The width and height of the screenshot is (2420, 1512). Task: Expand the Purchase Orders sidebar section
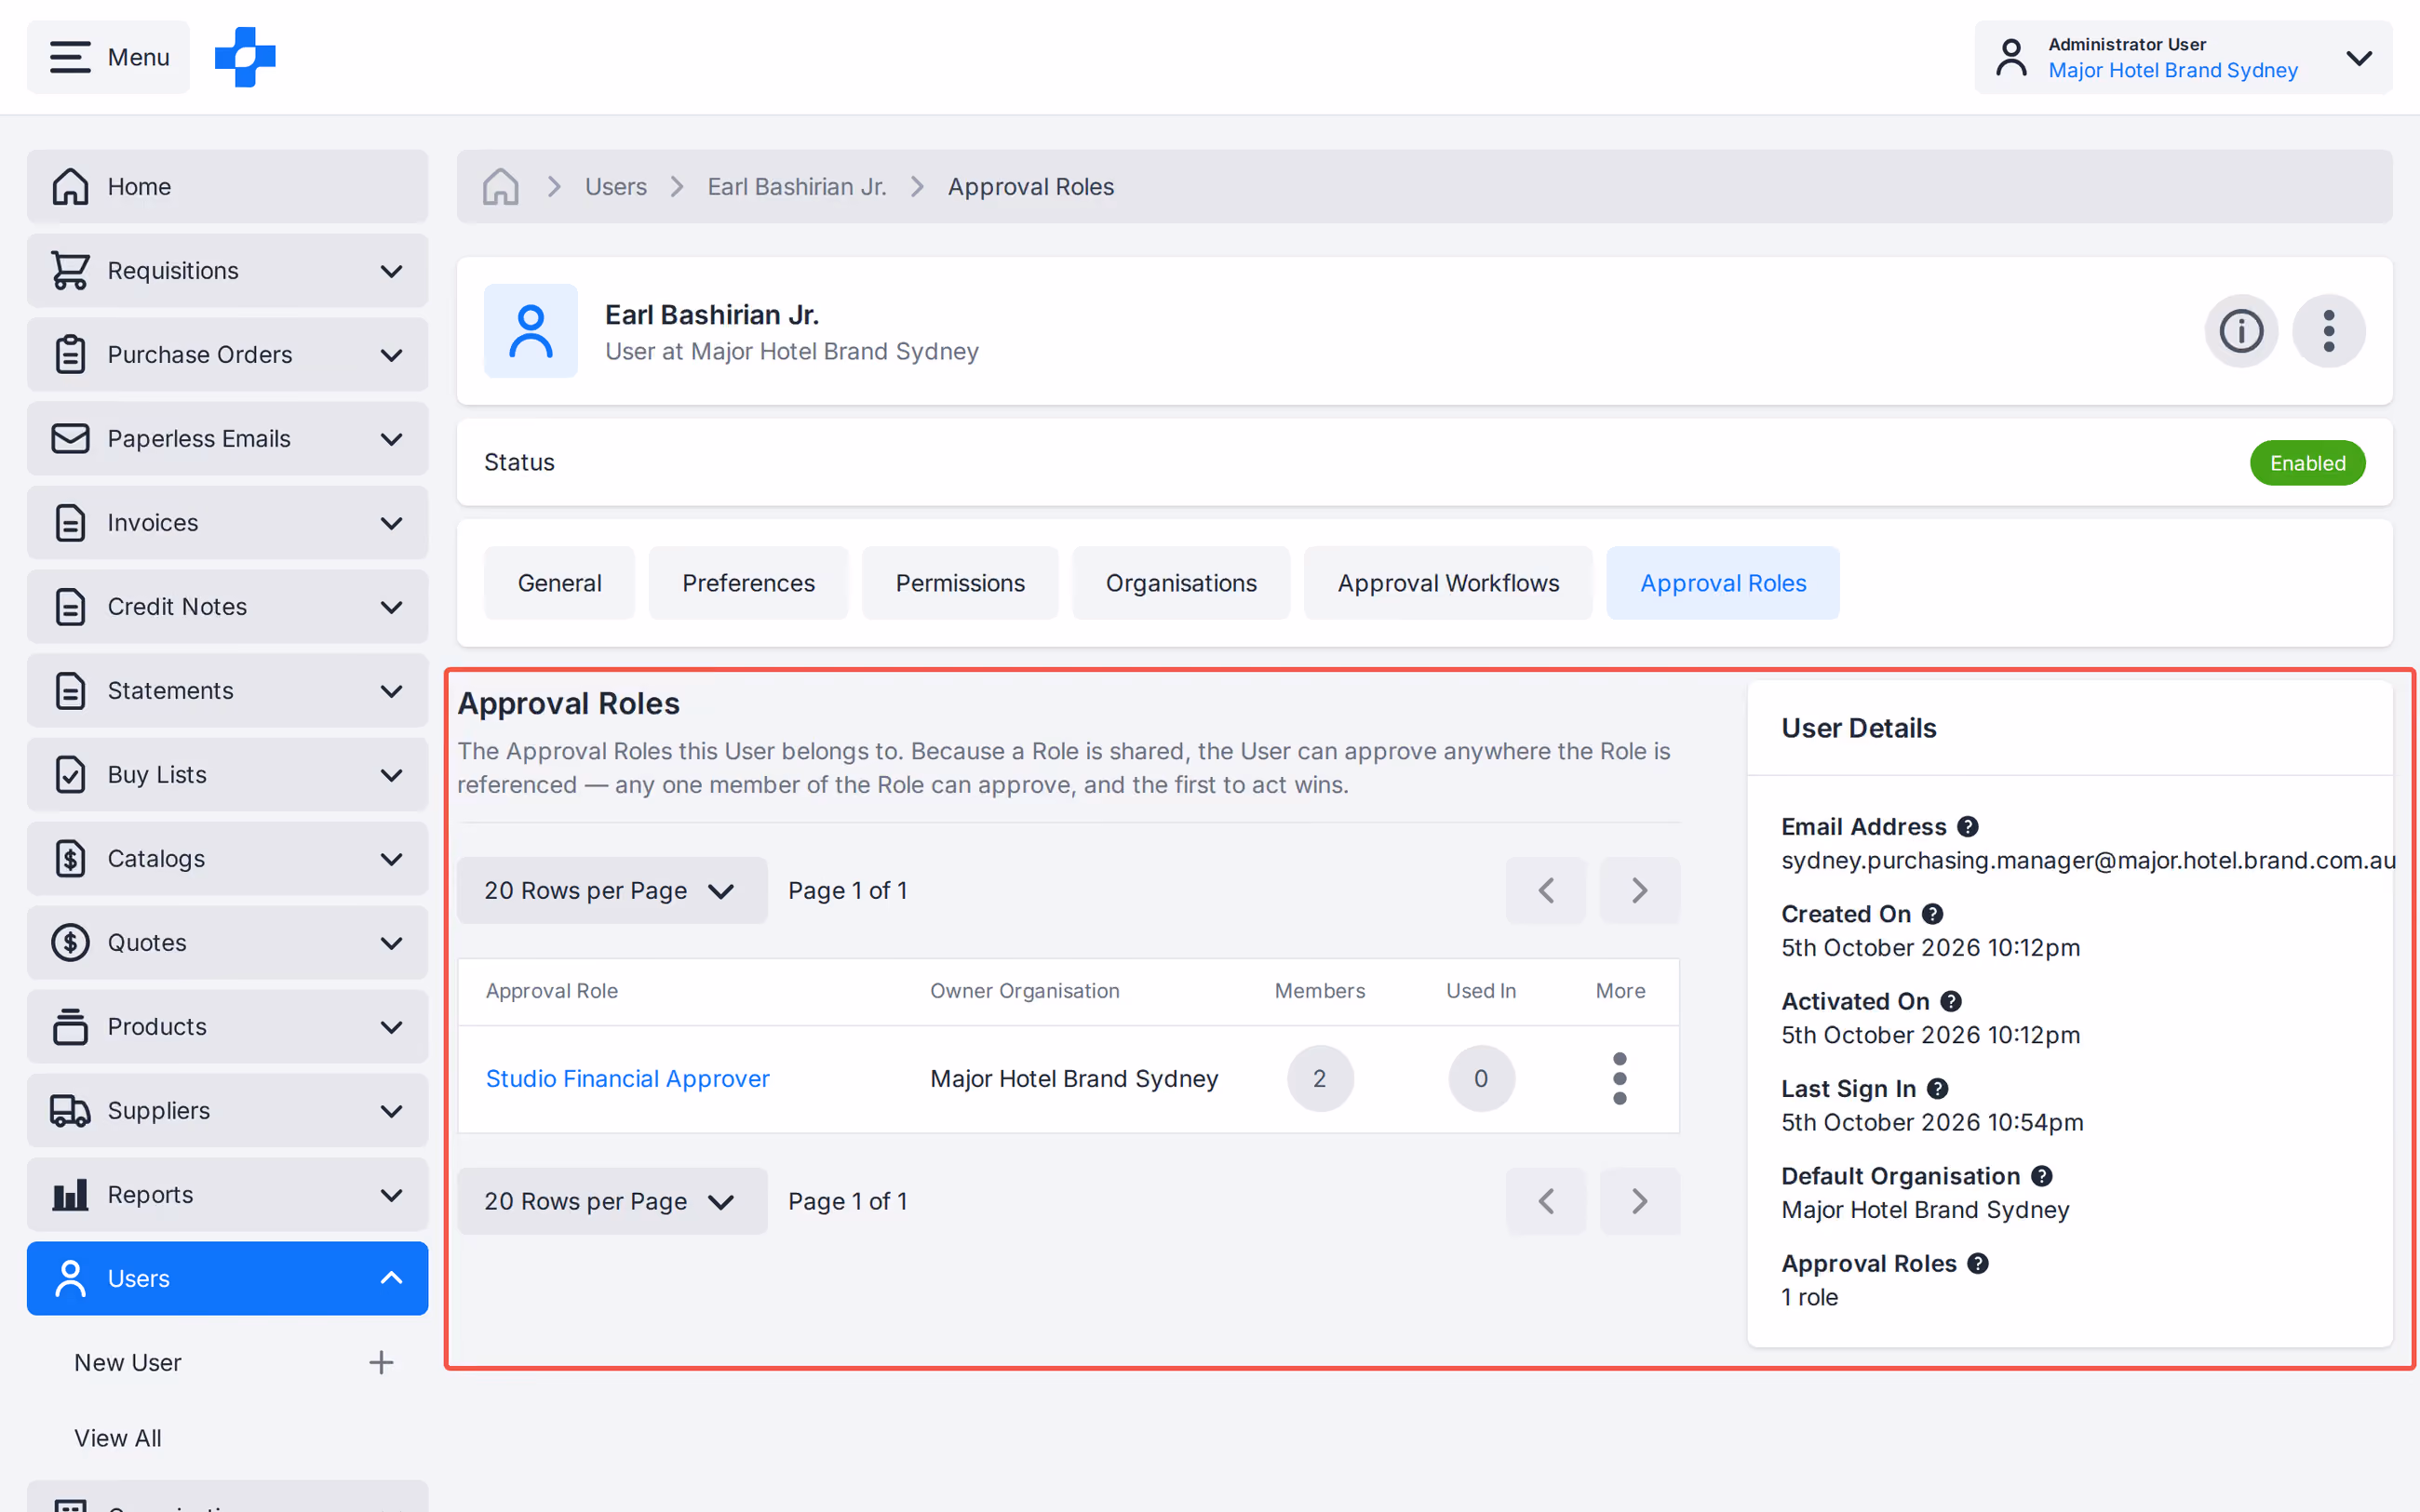point(227,355)
